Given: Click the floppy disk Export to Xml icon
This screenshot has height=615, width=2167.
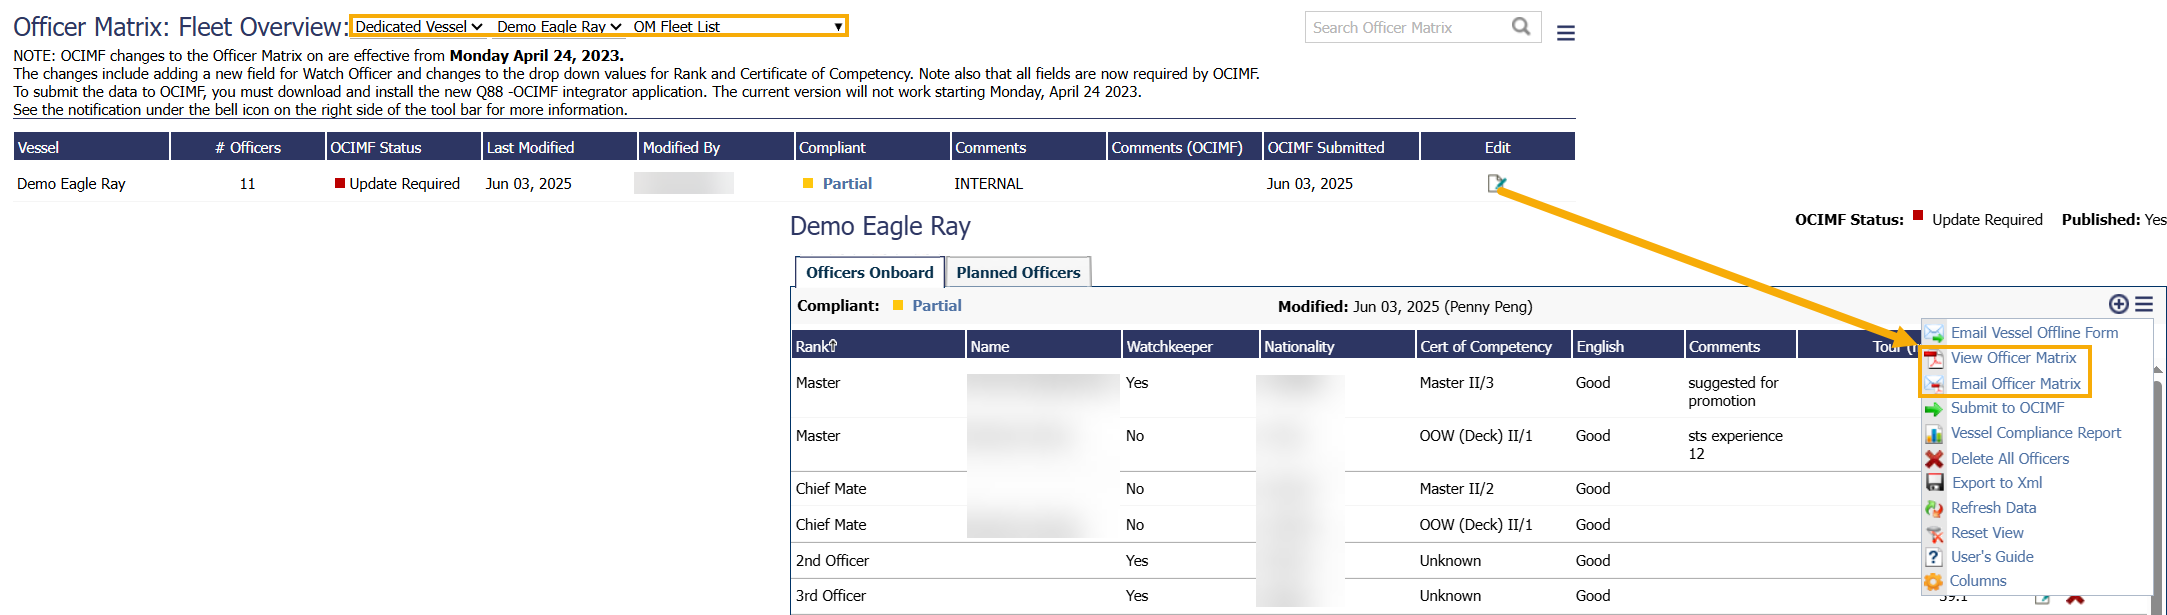Looking at the screenshot, I should [1934, 483].
